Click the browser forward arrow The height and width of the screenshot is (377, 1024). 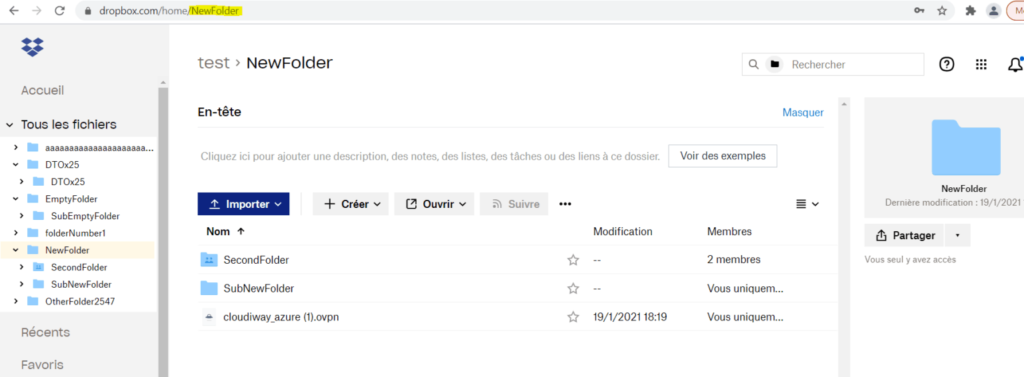click(x=37, y=10)
